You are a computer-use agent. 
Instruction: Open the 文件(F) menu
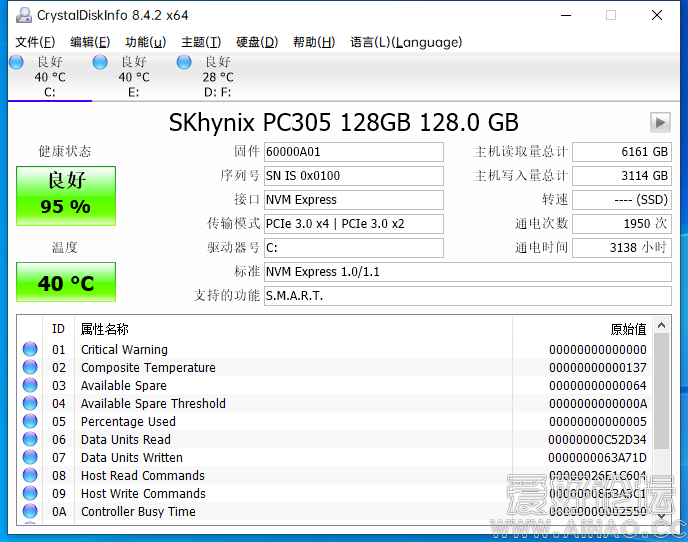pyautogui.click(x=35, y=42)
